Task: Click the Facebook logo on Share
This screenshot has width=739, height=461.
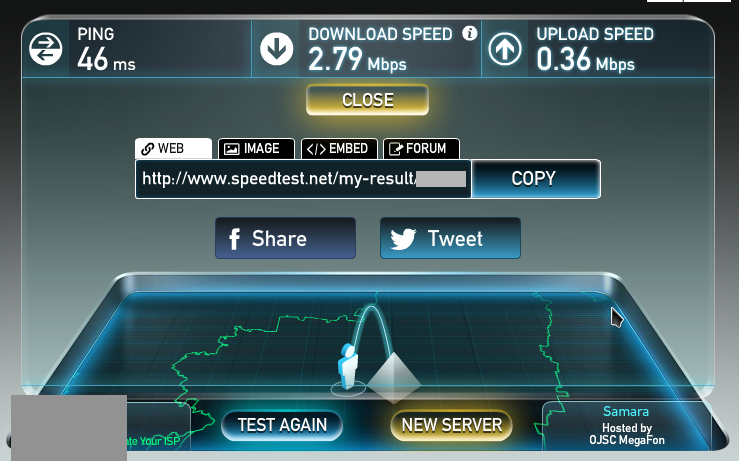Action: [234, 239]
